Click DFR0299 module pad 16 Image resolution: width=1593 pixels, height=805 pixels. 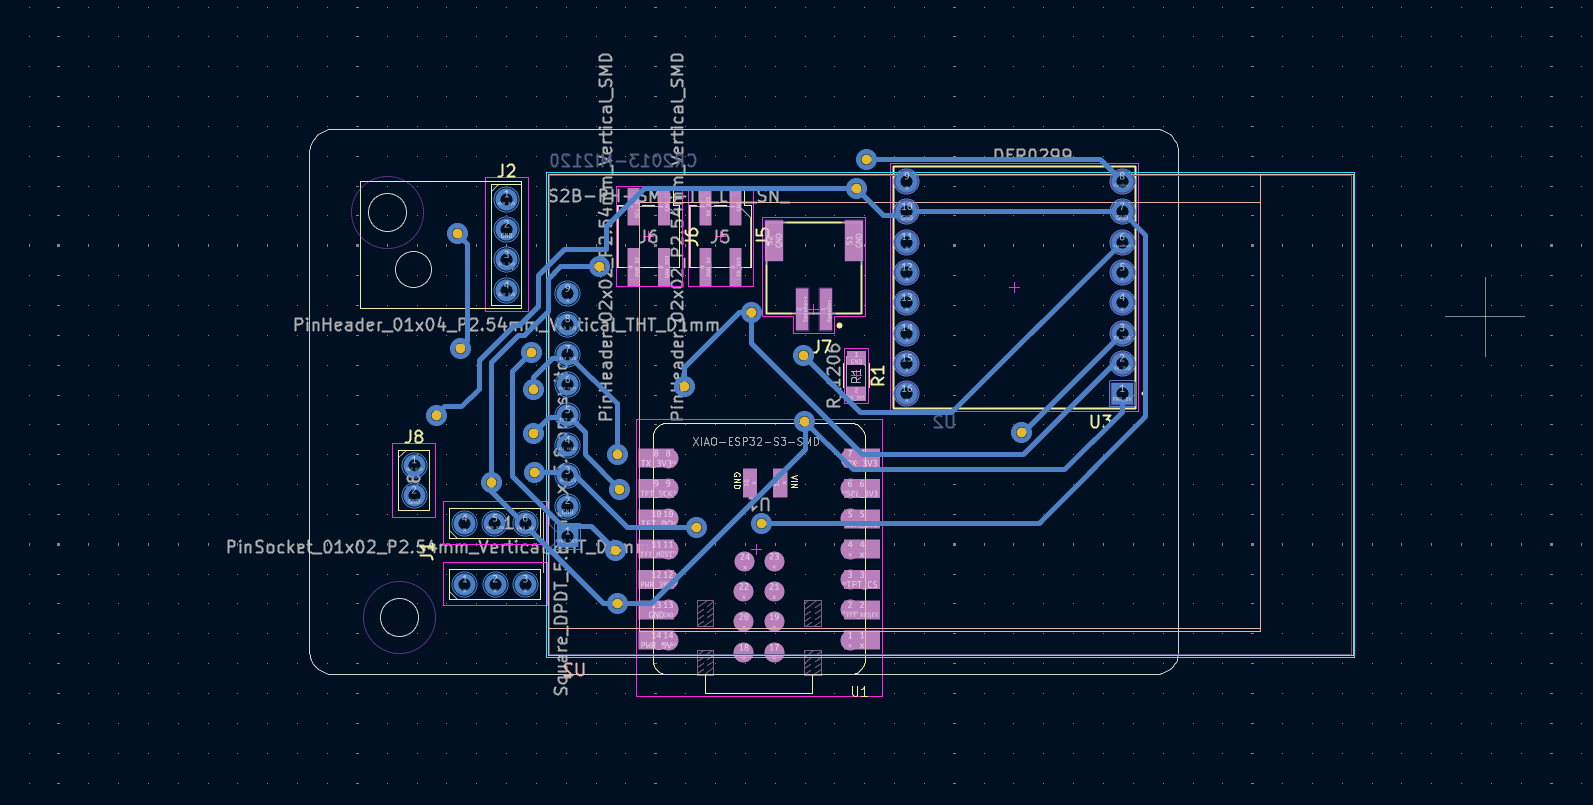(906, 391)
